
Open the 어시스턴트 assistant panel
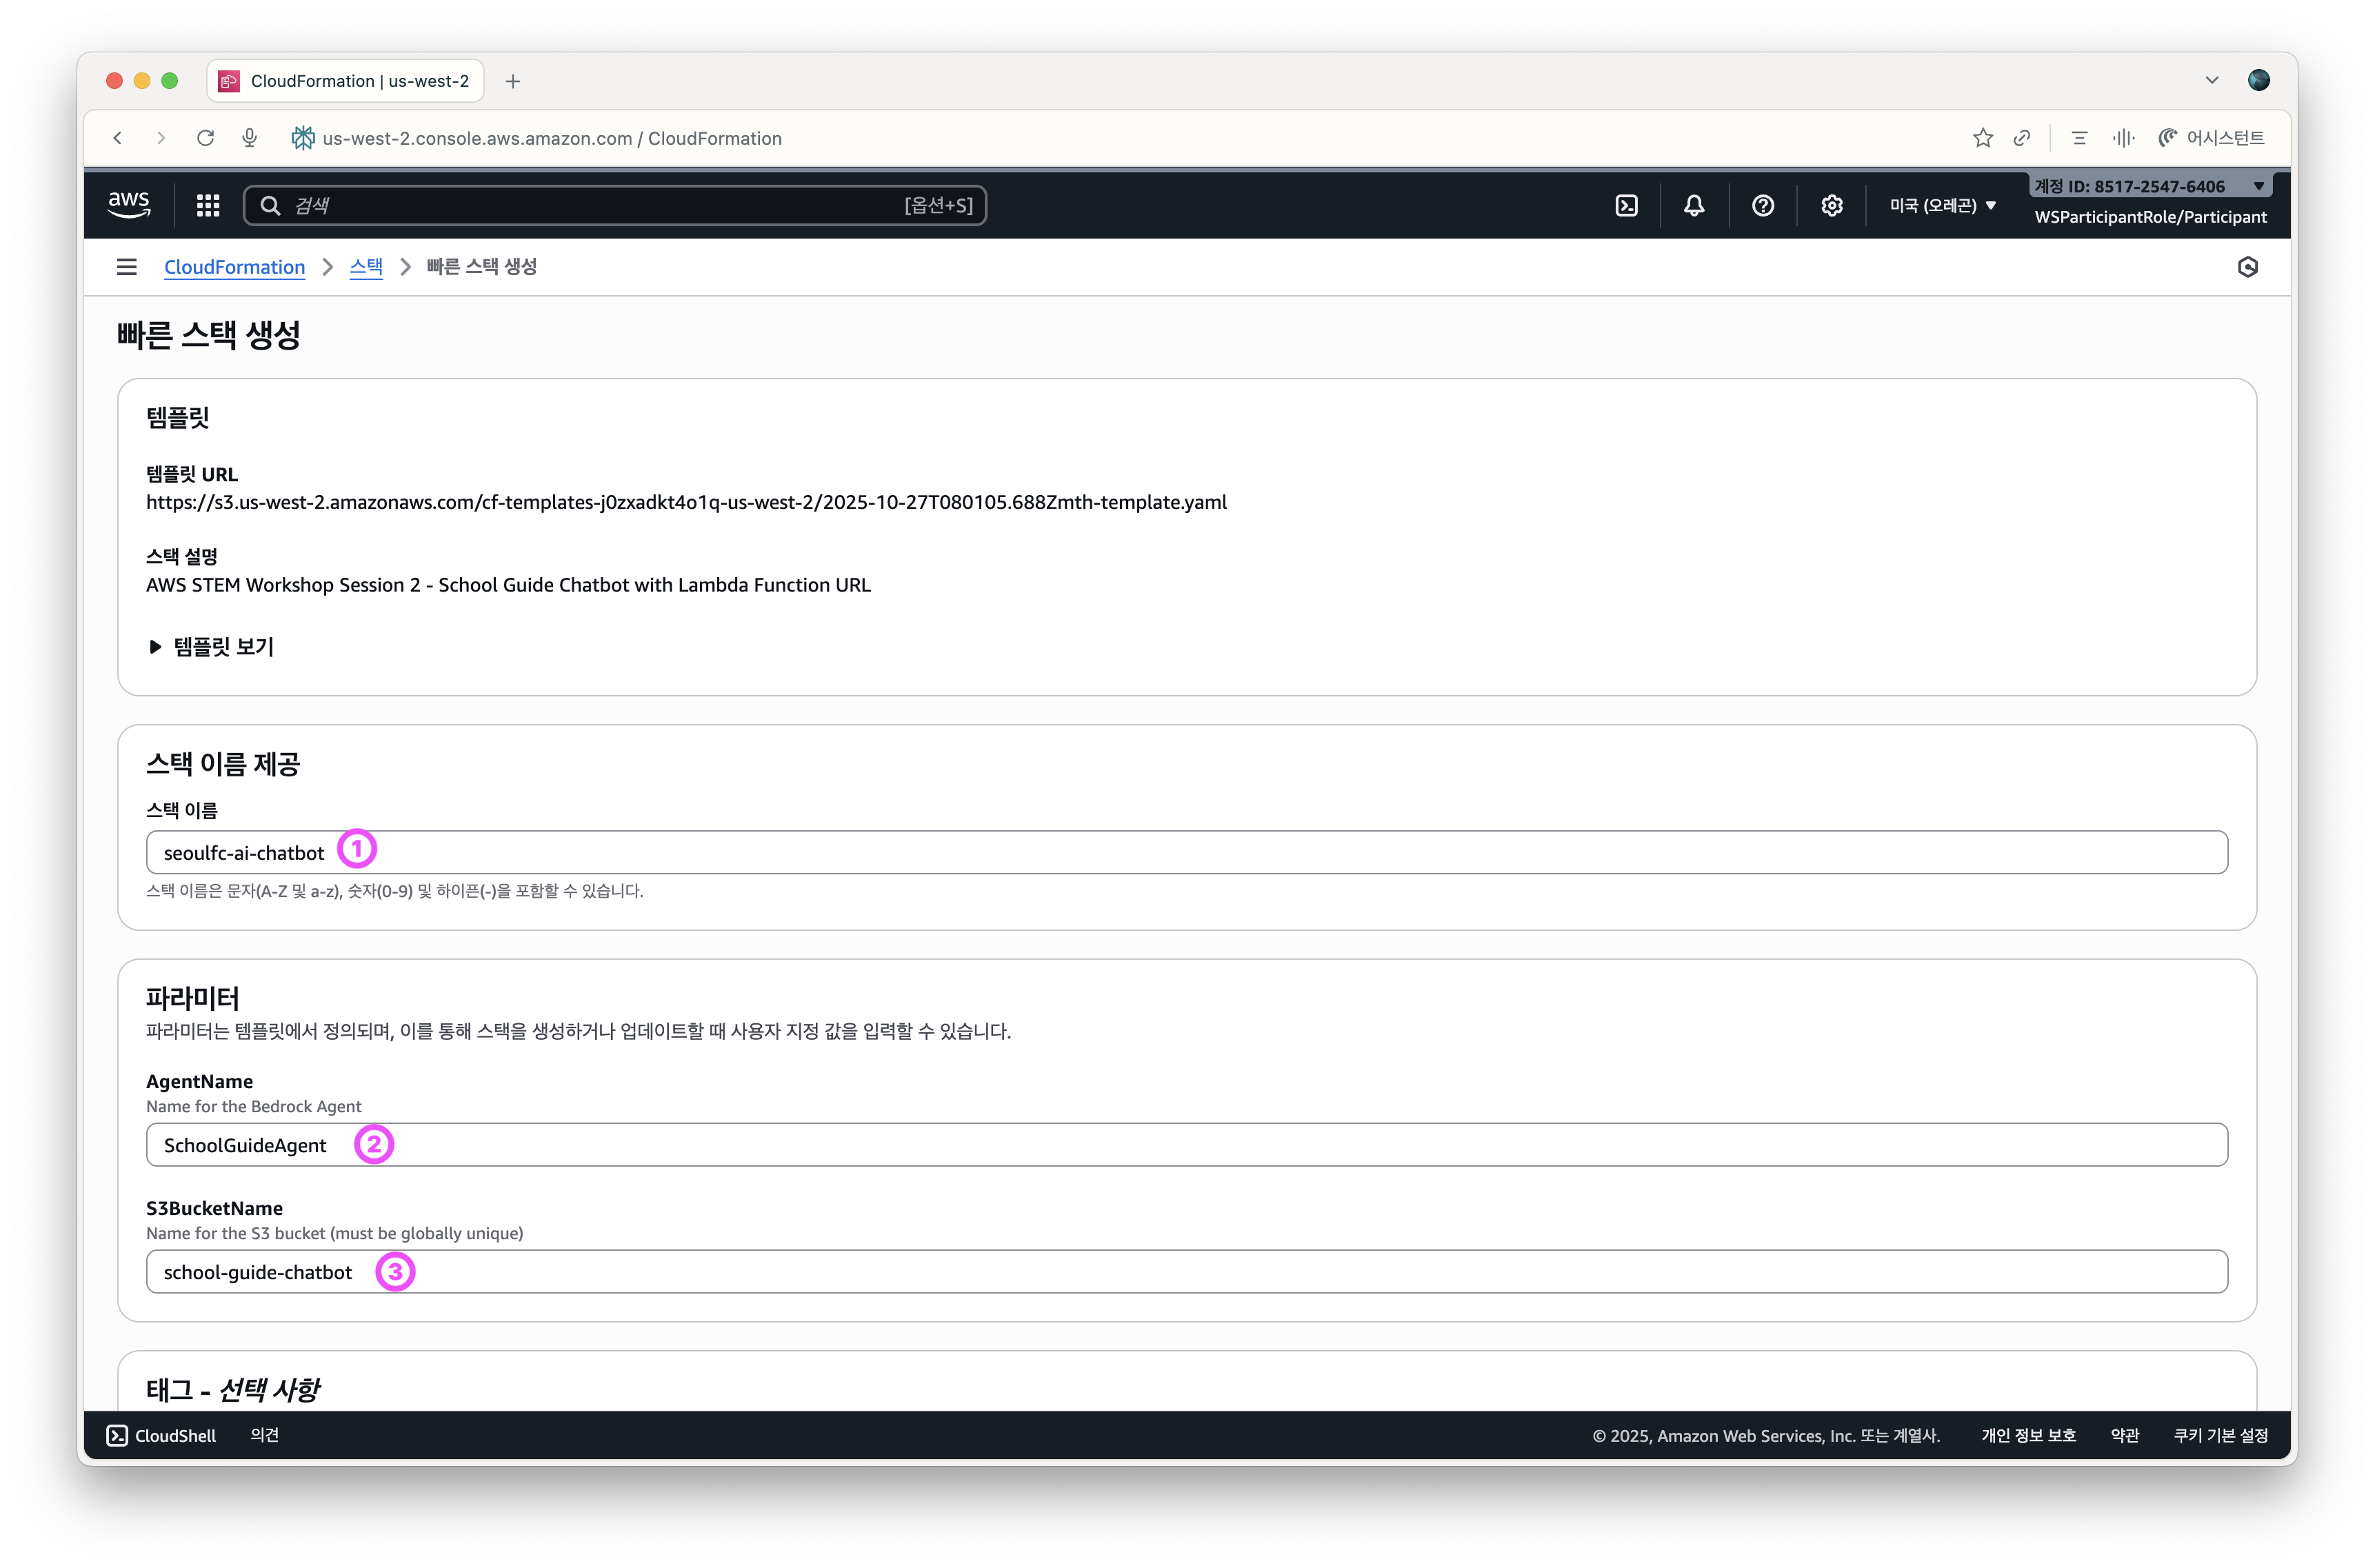[2211, 138]
